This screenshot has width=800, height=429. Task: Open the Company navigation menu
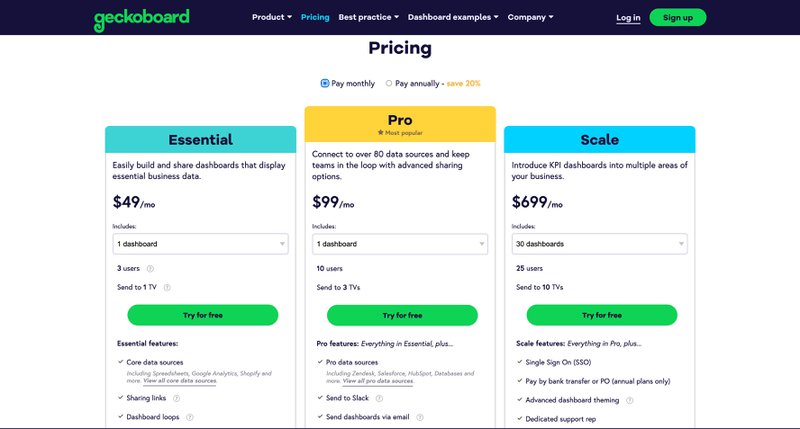click(529, 17)
